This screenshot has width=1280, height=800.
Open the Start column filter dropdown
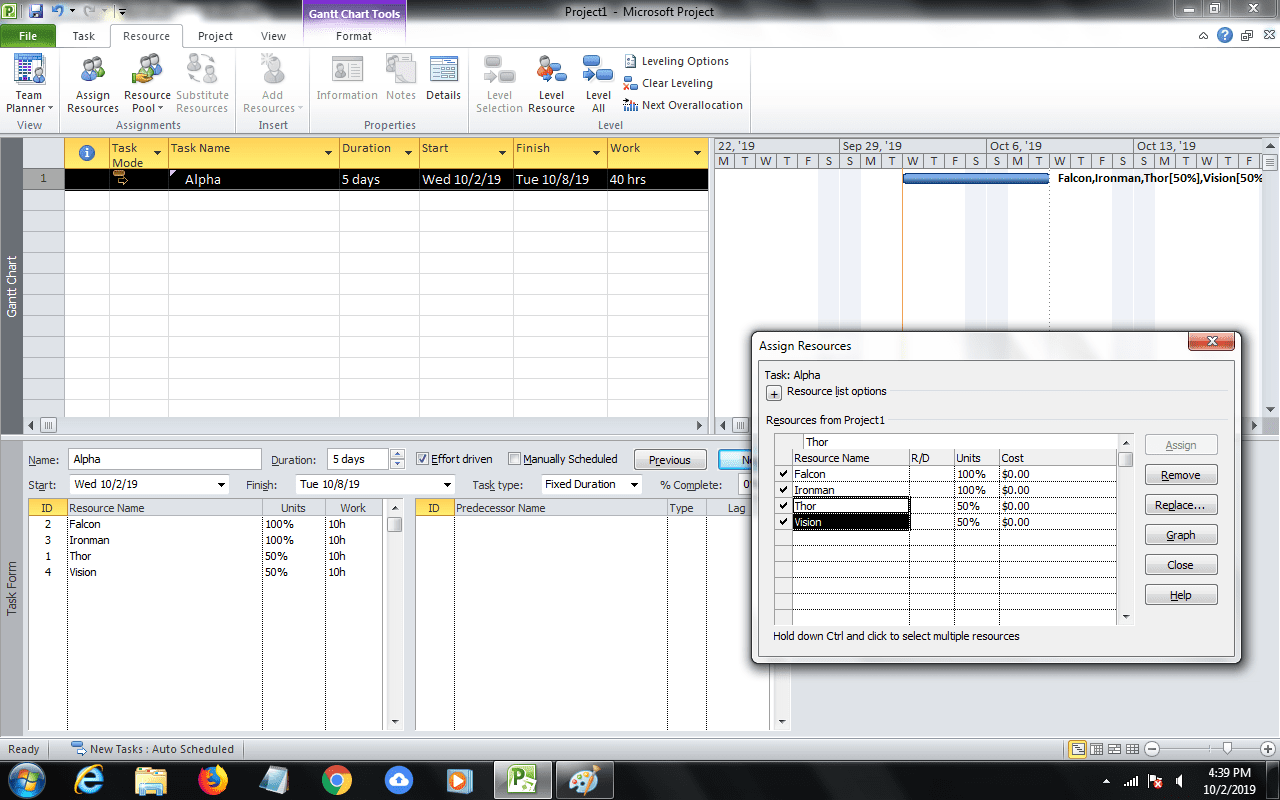pos(502,153)
